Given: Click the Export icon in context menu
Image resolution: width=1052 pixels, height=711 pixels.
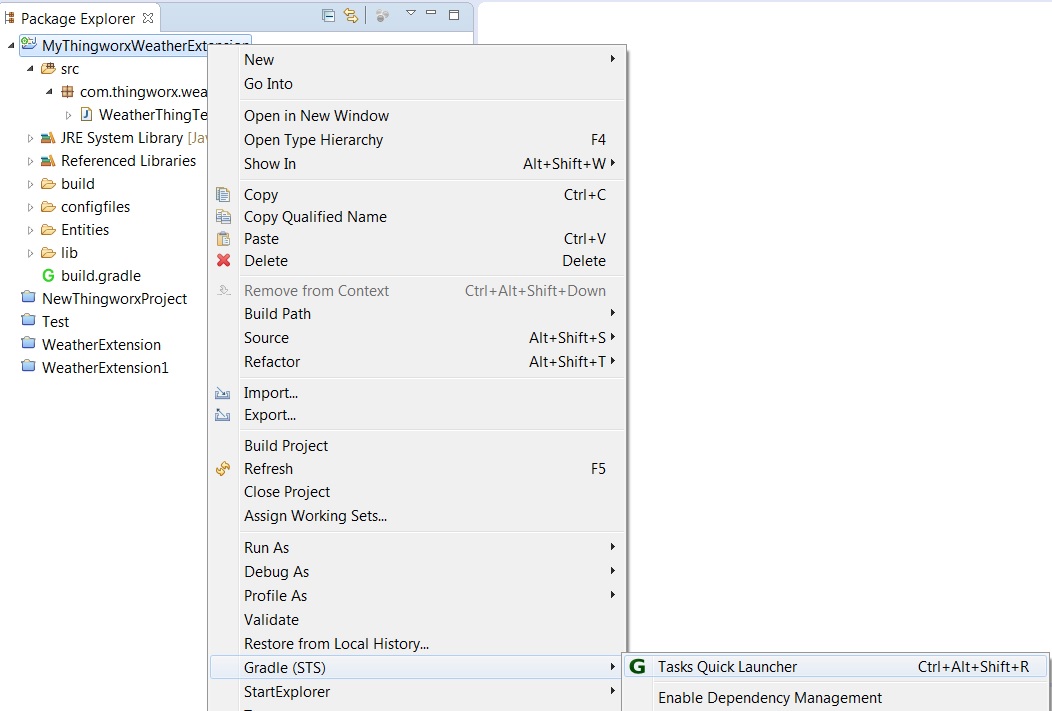Looking at the screenshot, I should pyautogui.click(x=224, y=414).
